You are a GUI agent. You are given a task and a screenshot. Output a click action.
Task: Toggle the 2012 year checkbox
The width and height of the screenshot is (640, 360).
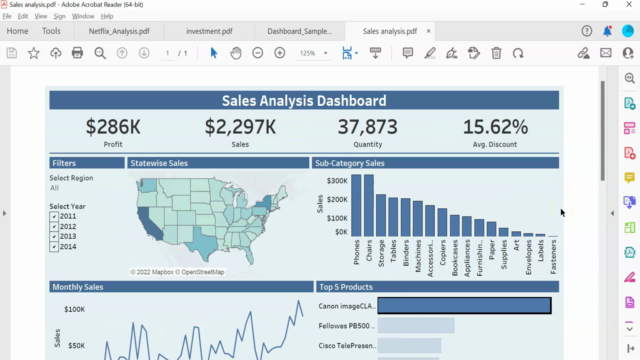(x=54, y=227)
